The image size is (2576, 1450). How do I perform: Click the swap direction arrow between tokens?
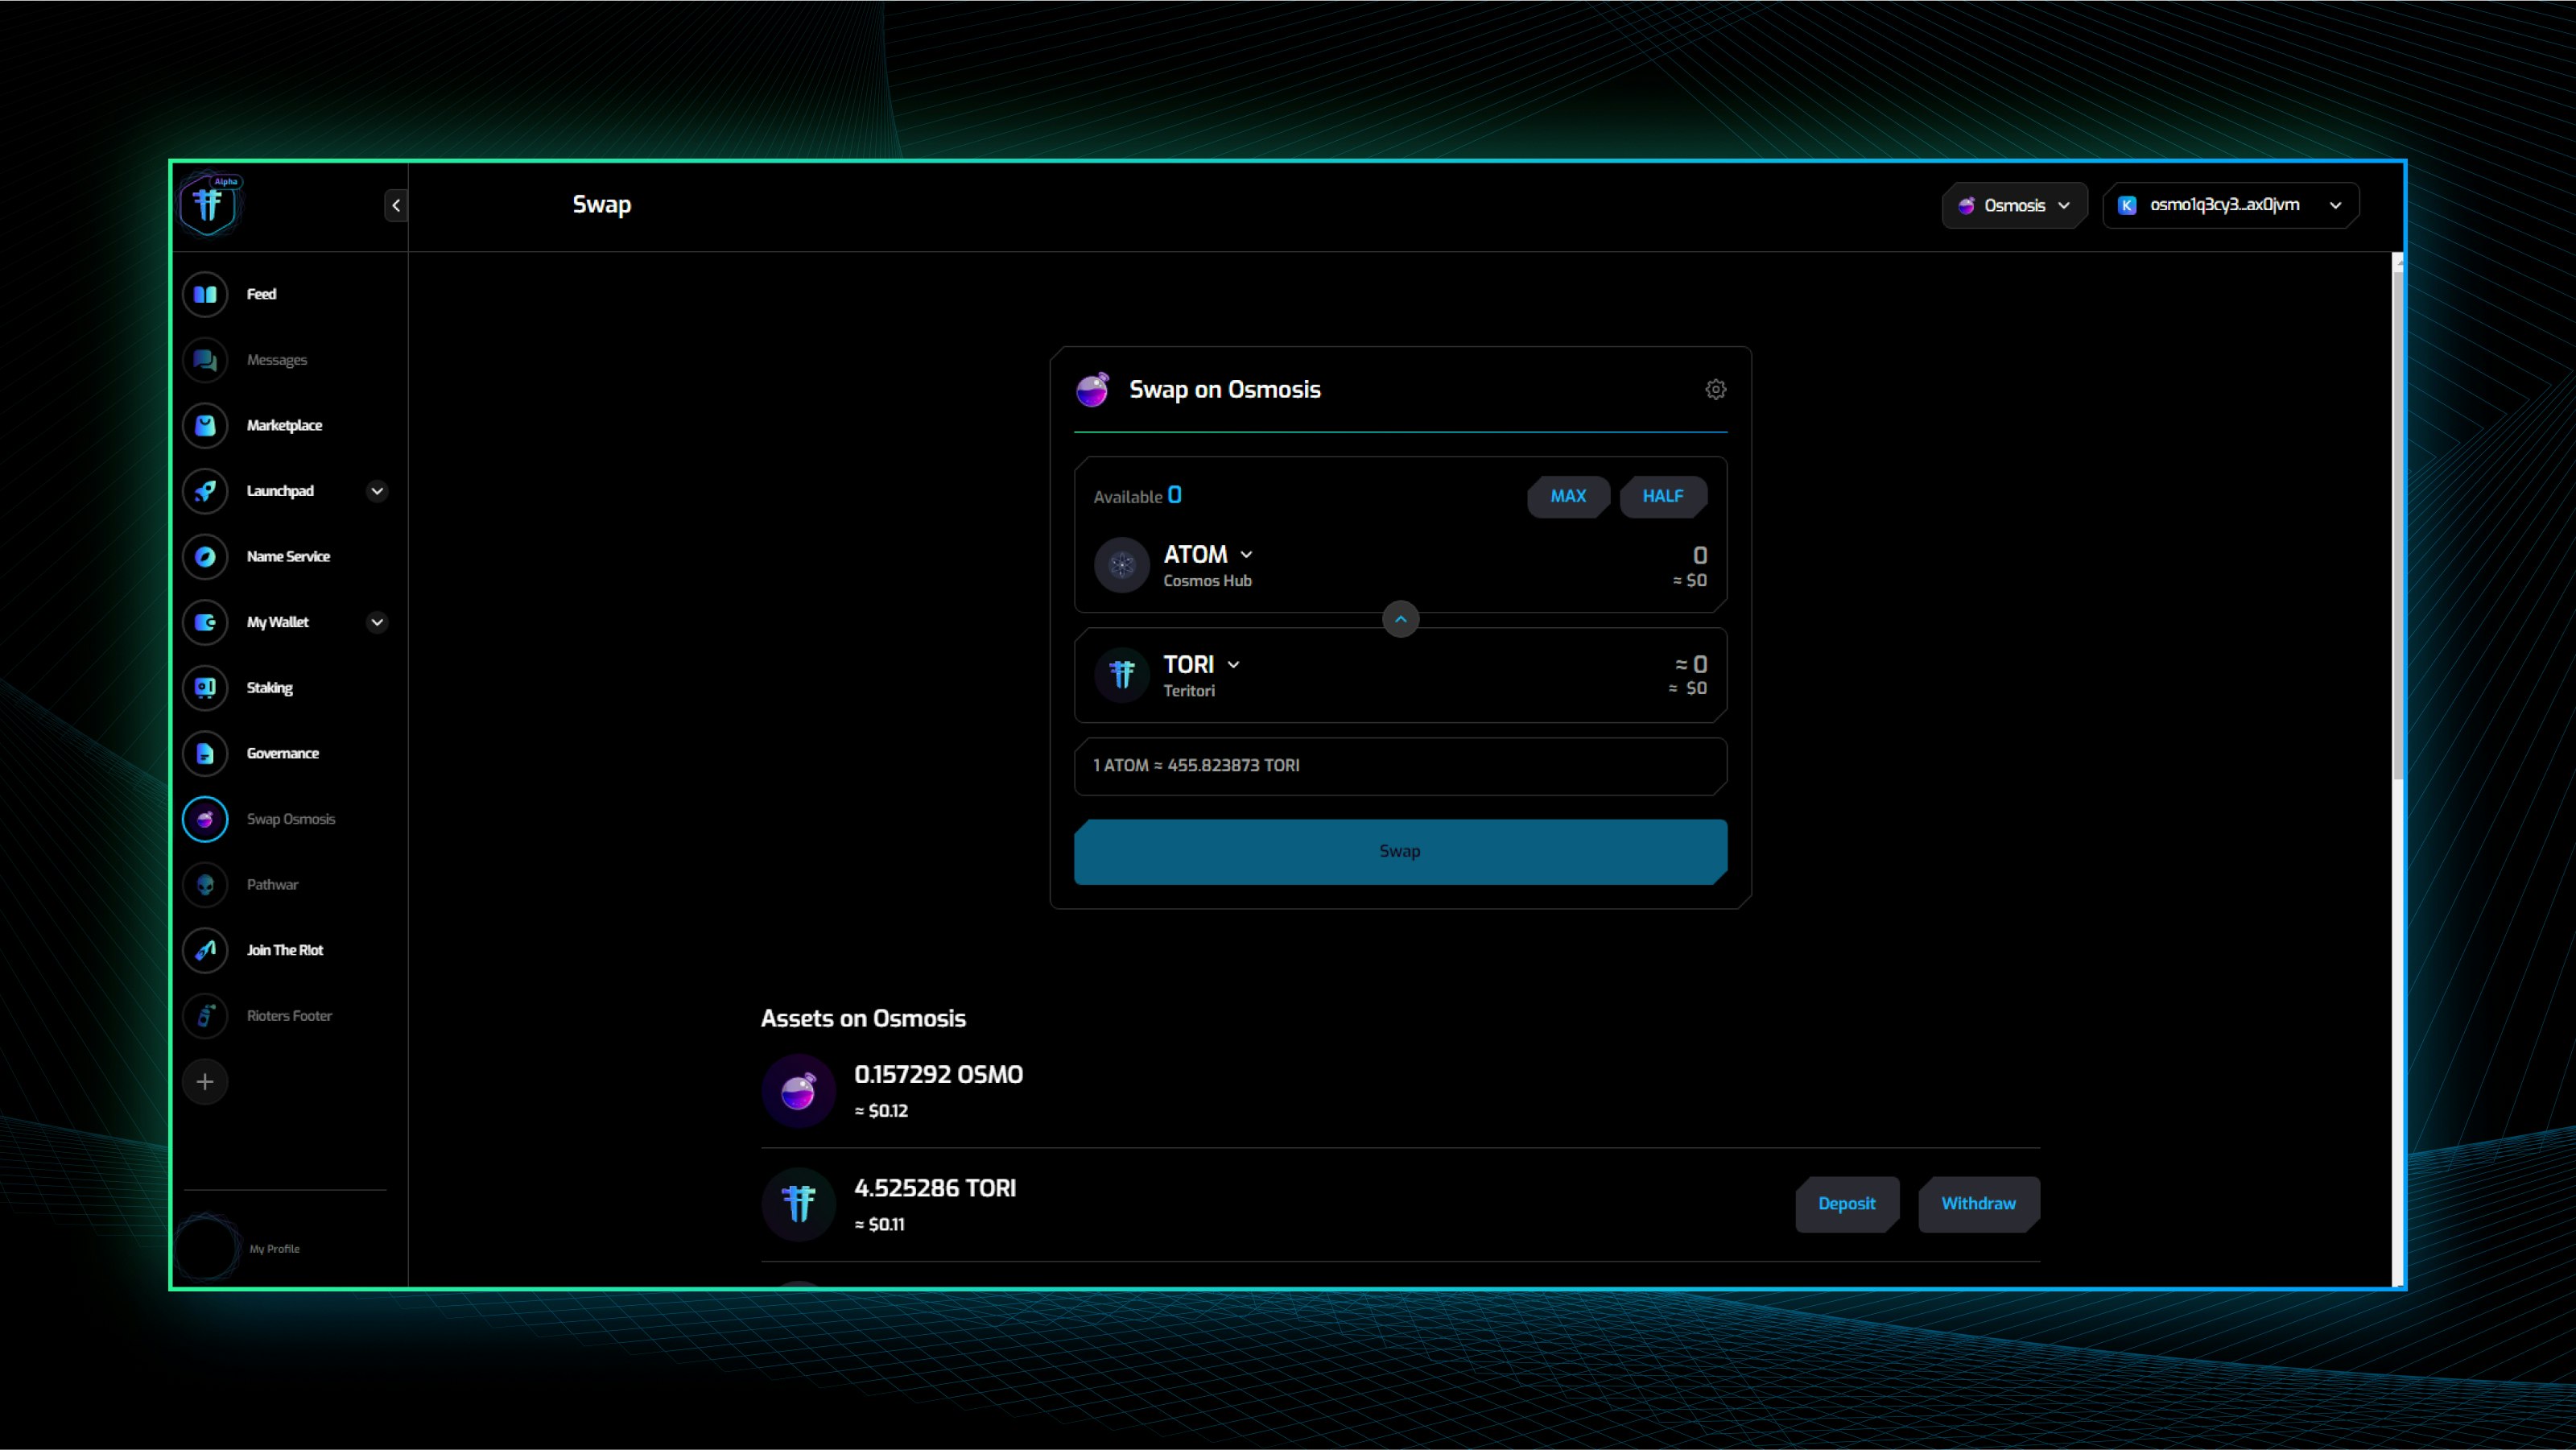point(1400,620)
